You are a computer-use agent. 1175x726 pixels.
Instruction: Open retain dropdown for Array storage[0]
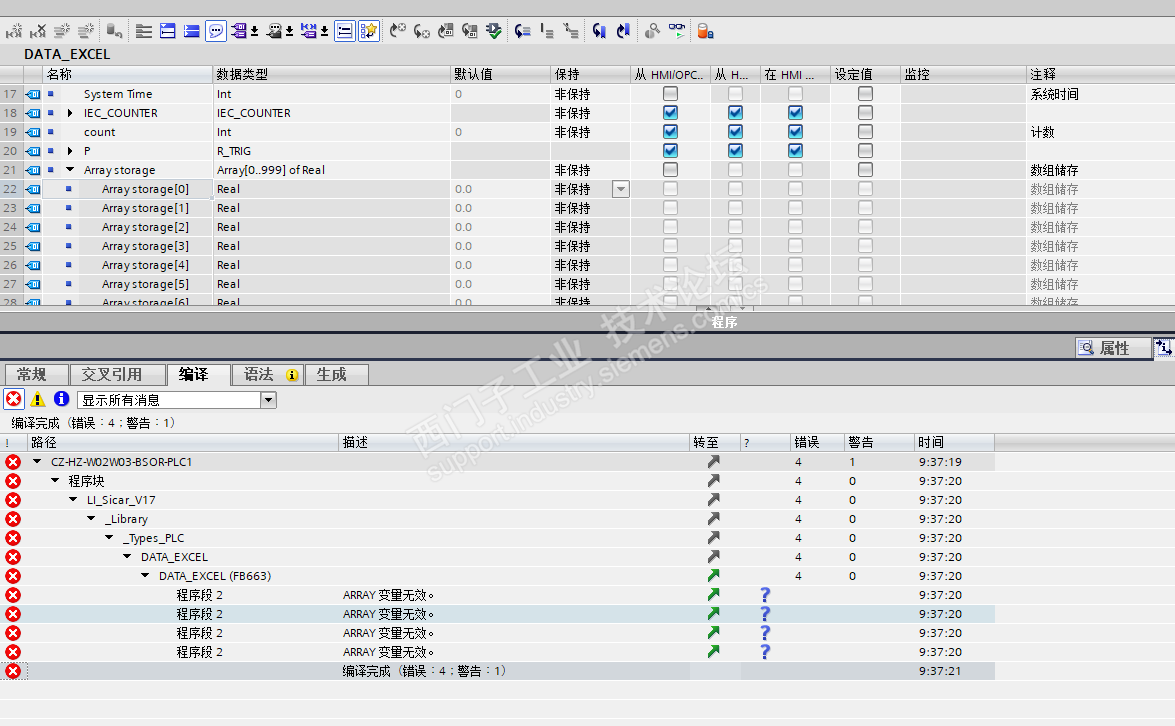pyautogui.click(x=621, y=189)
